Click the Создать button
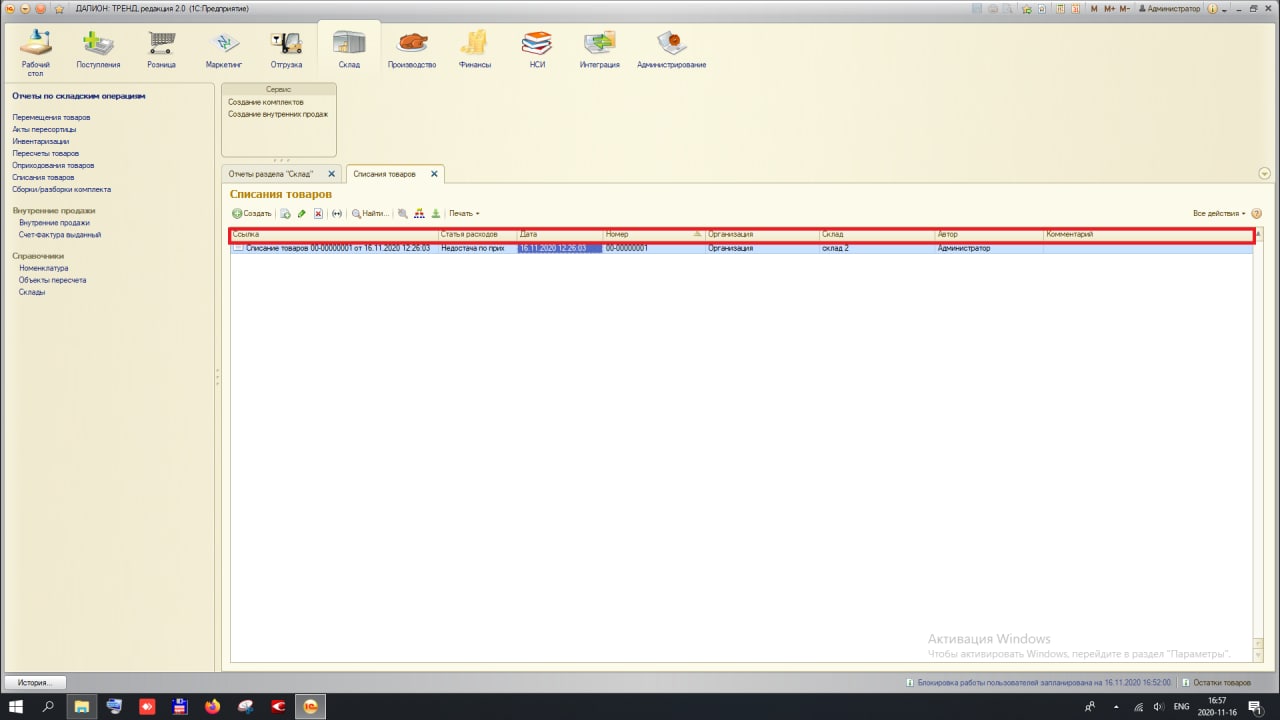This screenshot has width=1280, height=720. (x=252, y=213)
